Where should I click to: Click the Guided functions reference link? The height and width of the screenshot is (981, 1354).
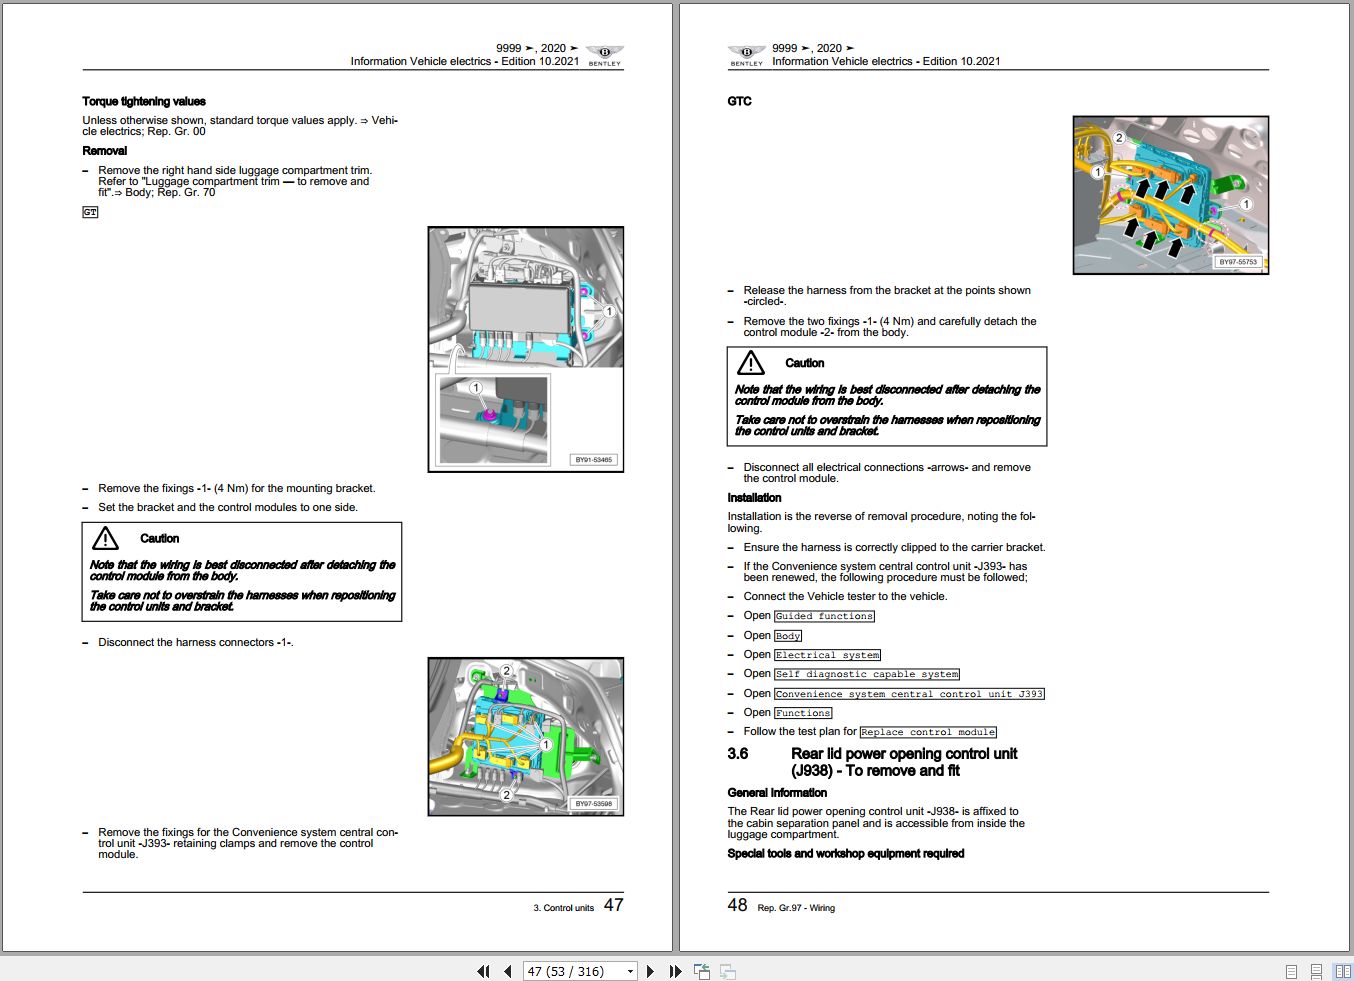[x=823, y=616]
